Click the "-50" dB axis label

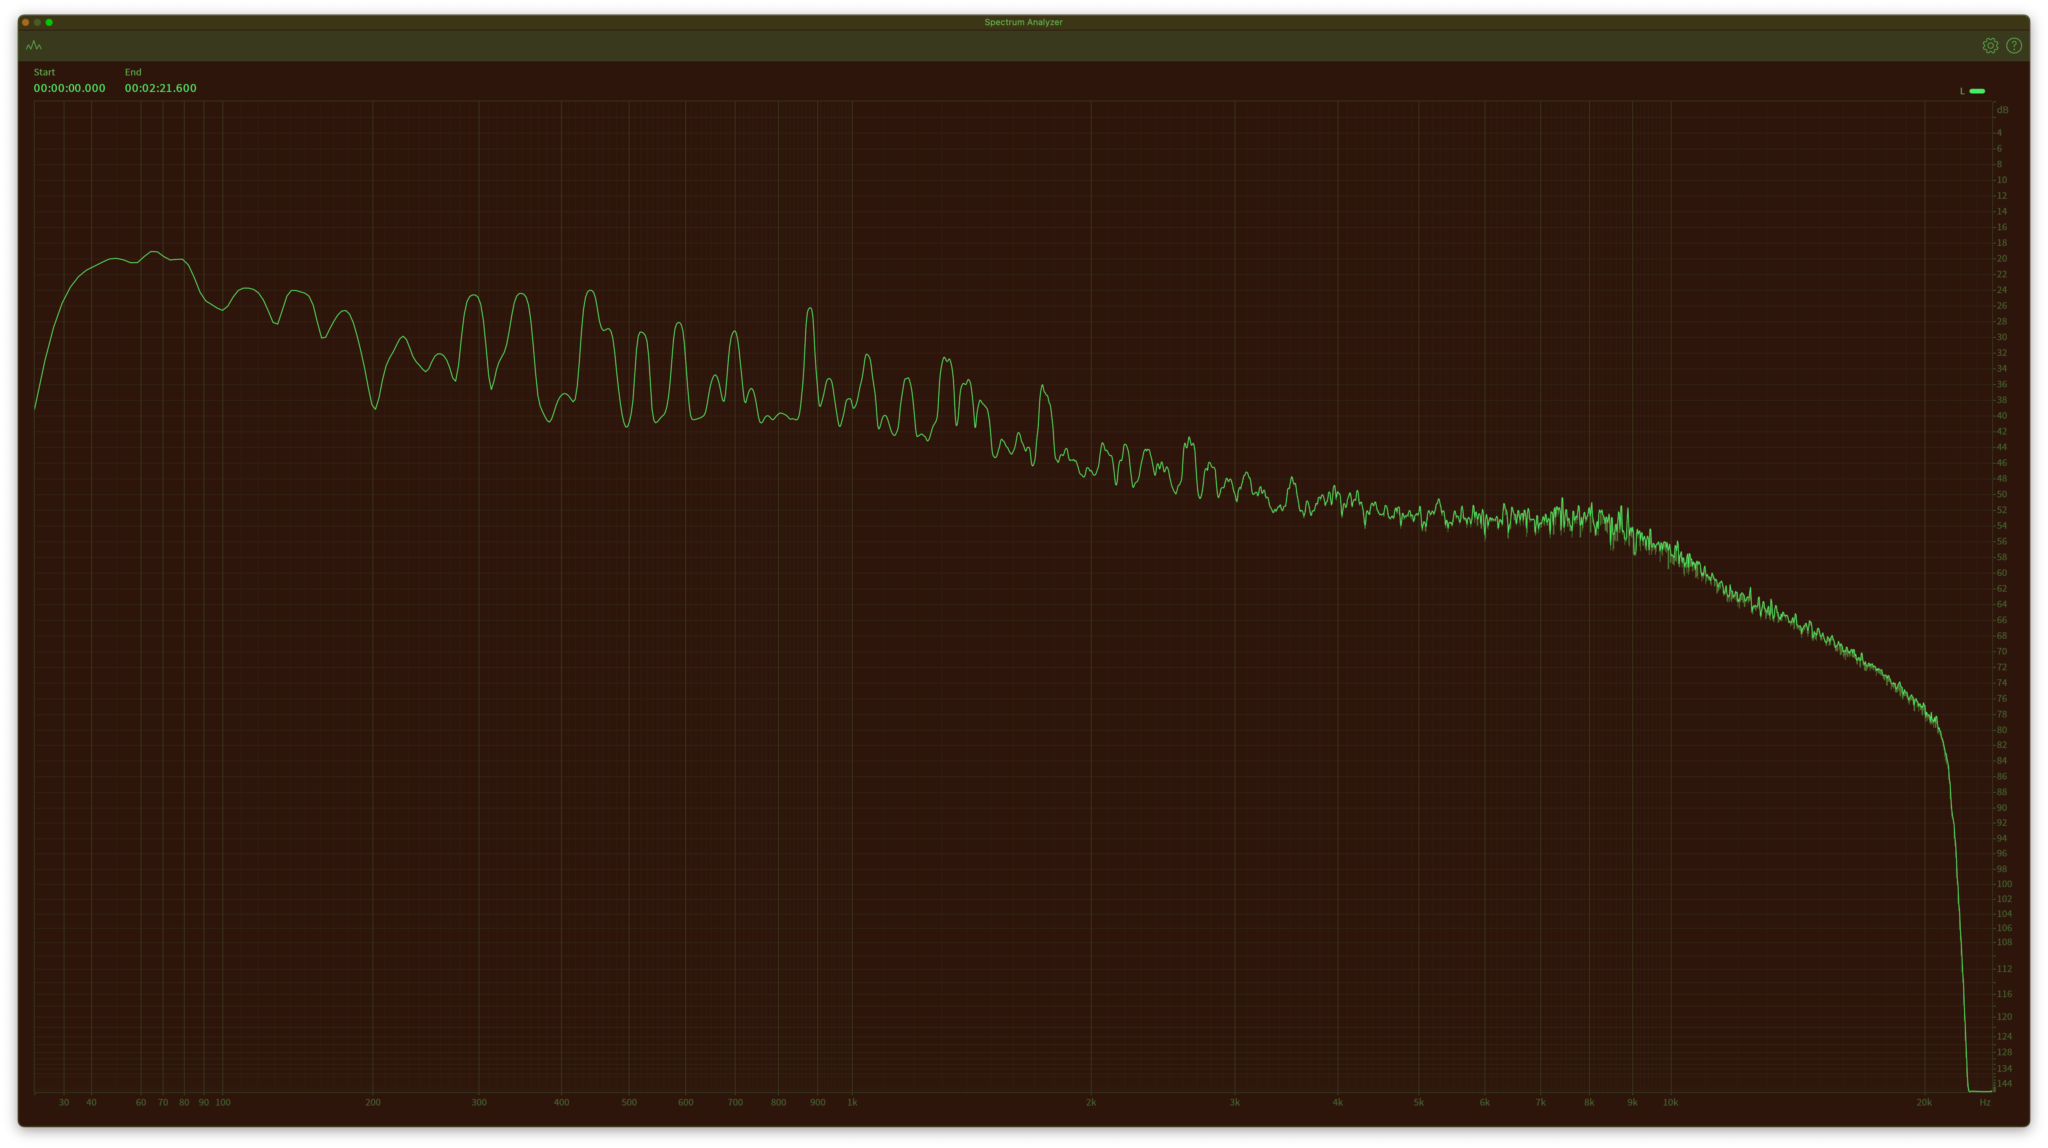click(x=2001, y=494)
